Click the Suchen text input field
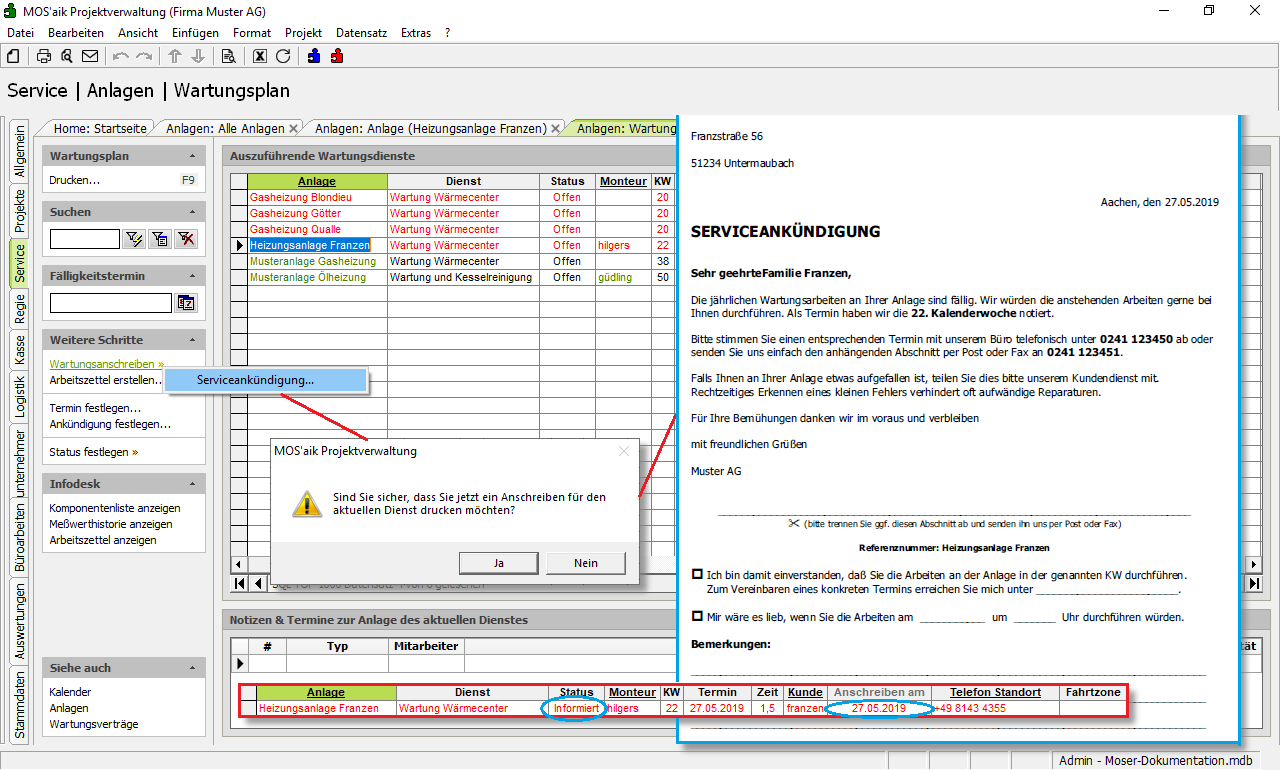Viewport: 1280px width, 770px height. [85, 239]
